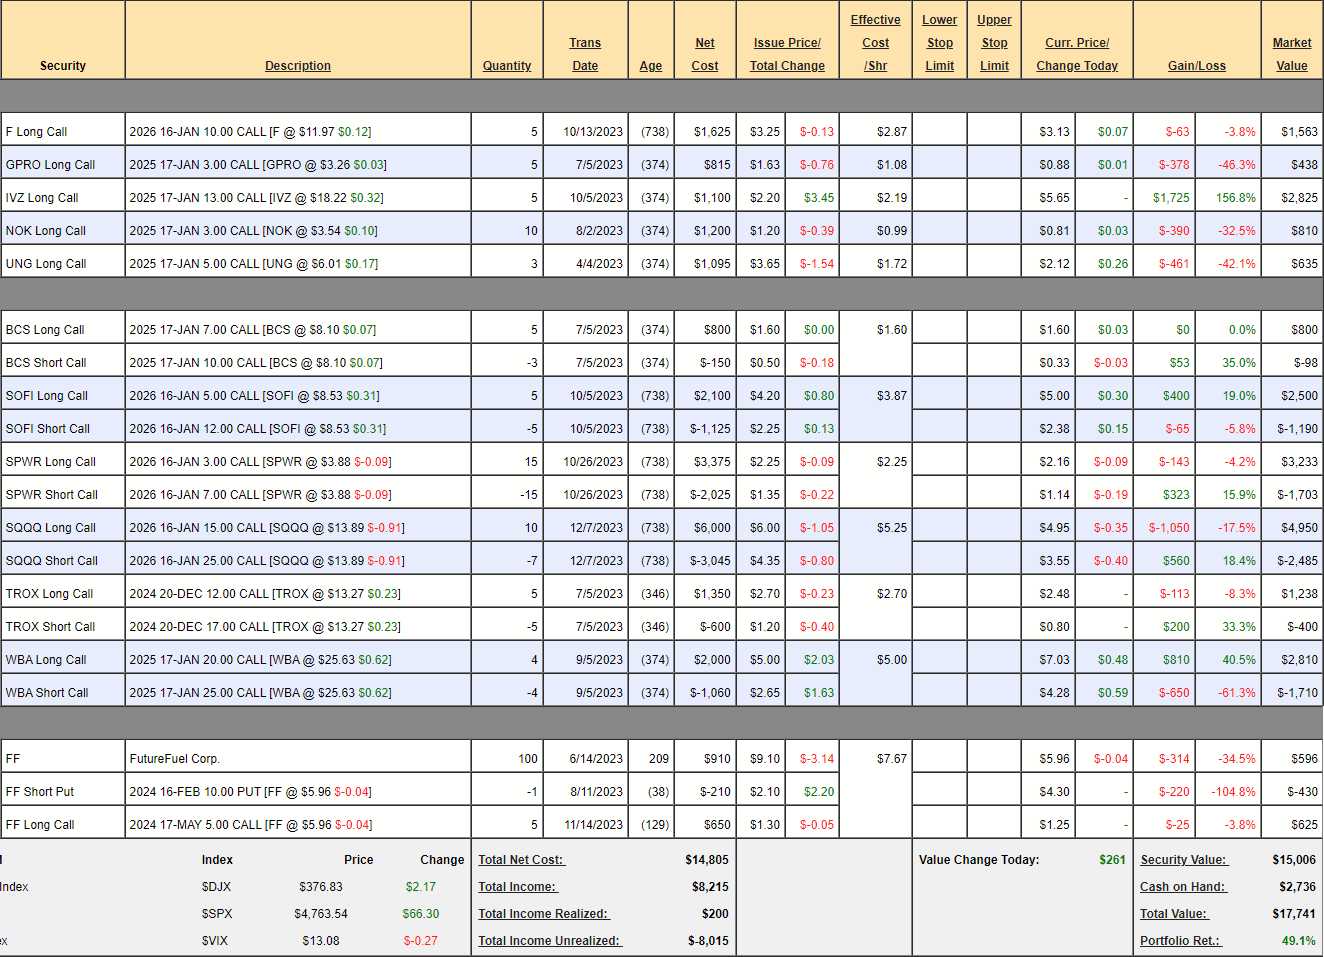Click the Upper Stop Limit header
Viewport: 1324px width, 957px height.
pyautogui.click(x=994, y=43)
